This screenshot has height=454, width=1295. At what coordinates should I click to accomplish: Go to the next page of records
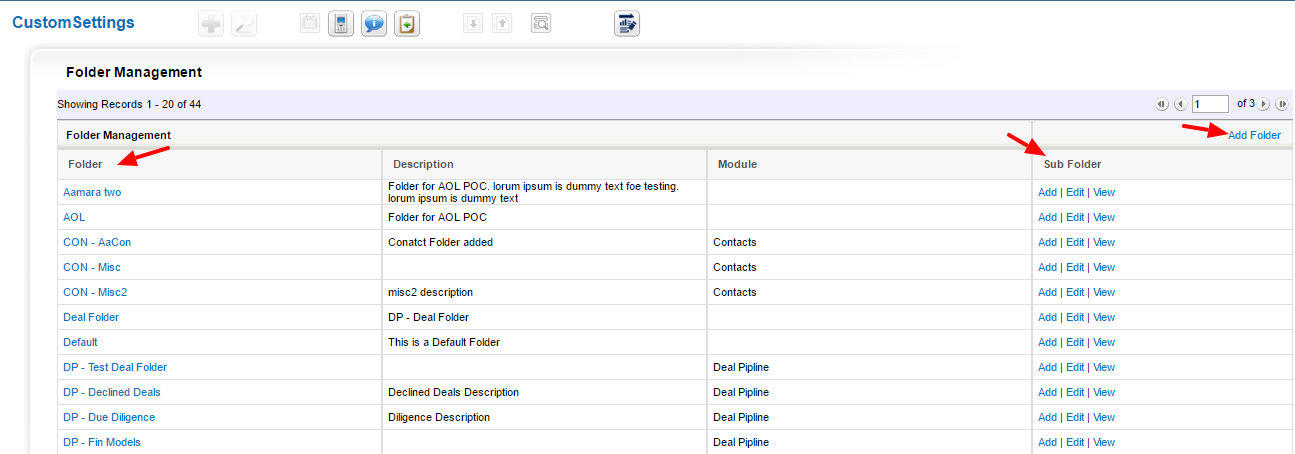pyautogui.click(x=1264, y=104)
